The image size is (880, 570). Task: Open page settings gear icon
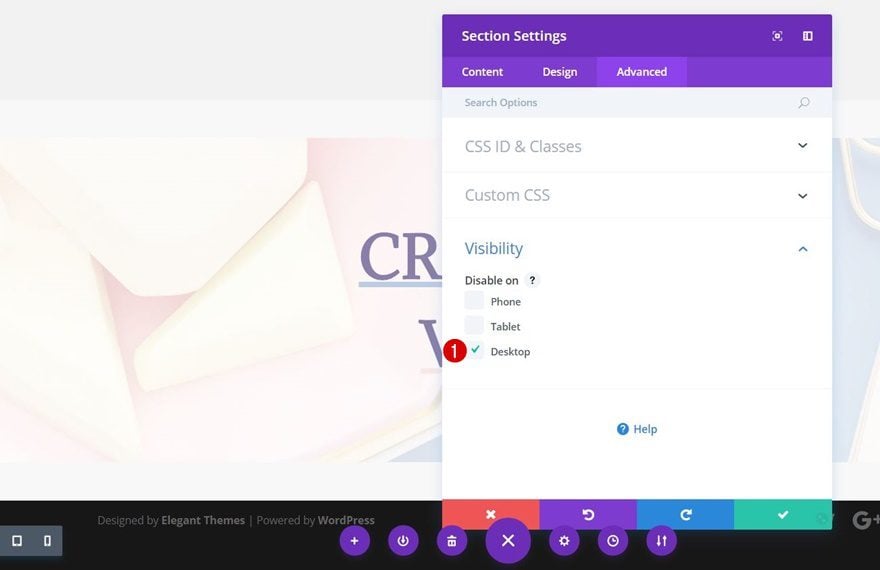[564, 541]
